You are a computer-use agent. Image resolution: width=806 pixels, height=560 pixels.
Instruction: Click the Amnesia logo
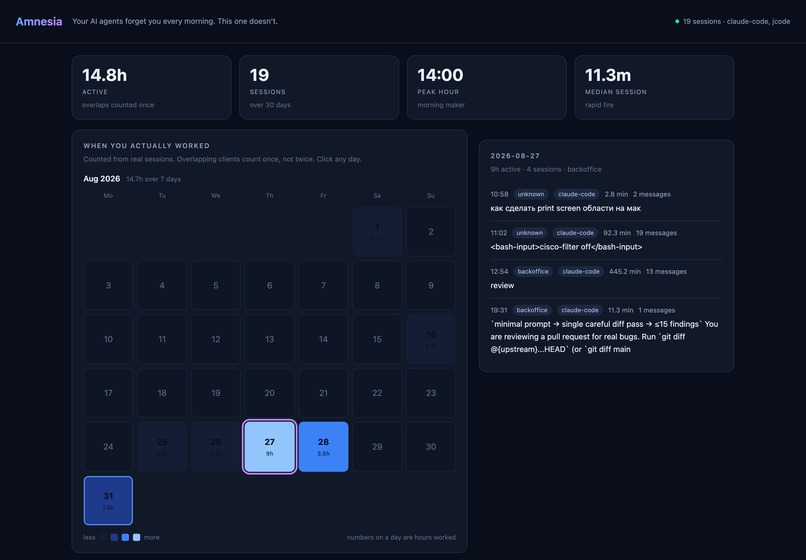[39, 22]
